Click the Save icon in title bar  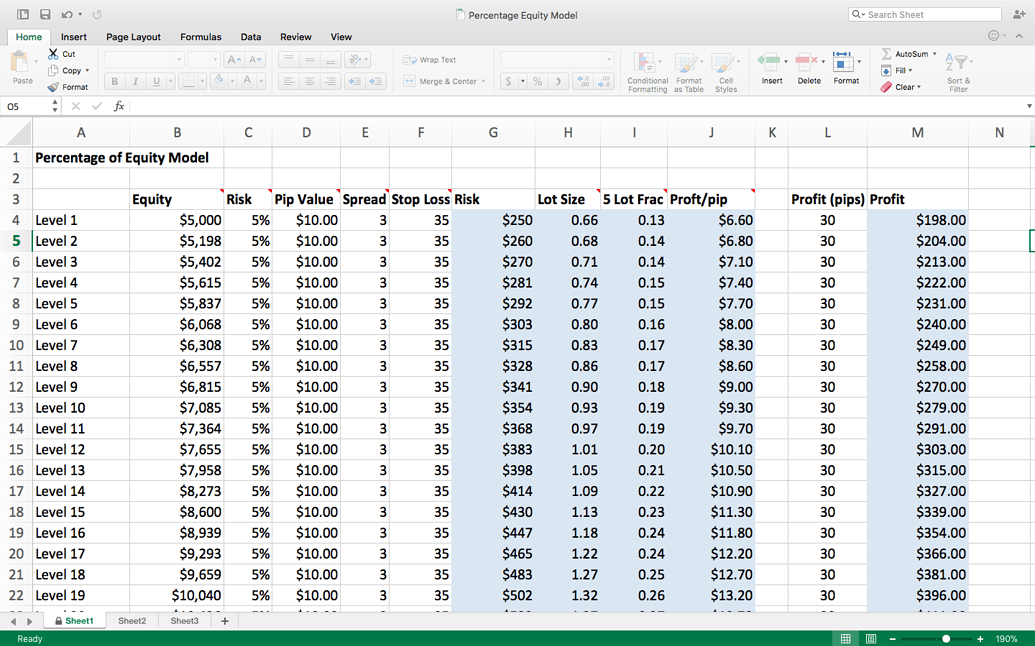[x=45, y=15]
